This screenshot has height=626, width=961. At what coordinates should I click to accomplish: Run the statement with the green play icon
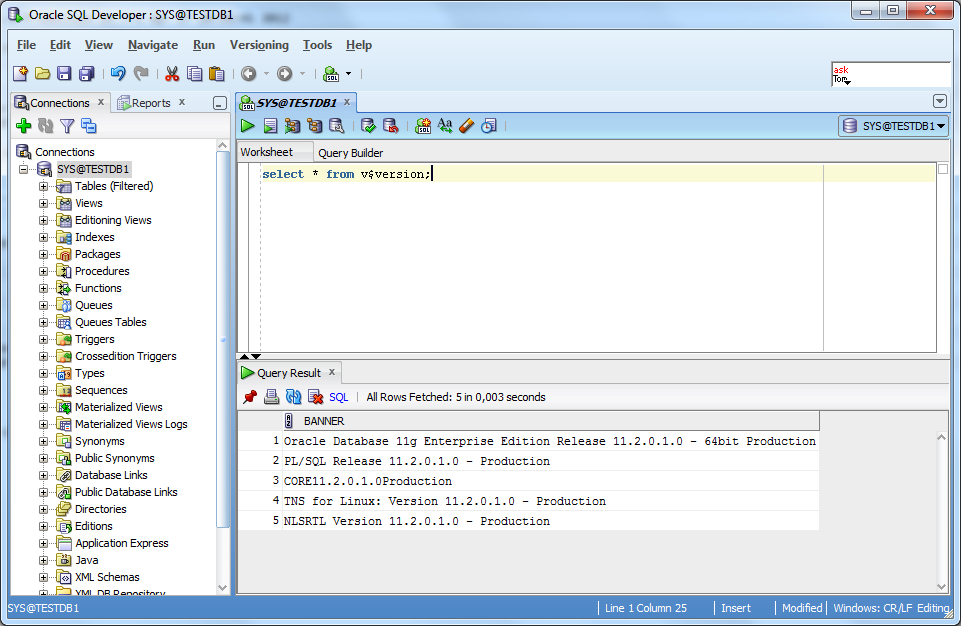pos(248,126)
